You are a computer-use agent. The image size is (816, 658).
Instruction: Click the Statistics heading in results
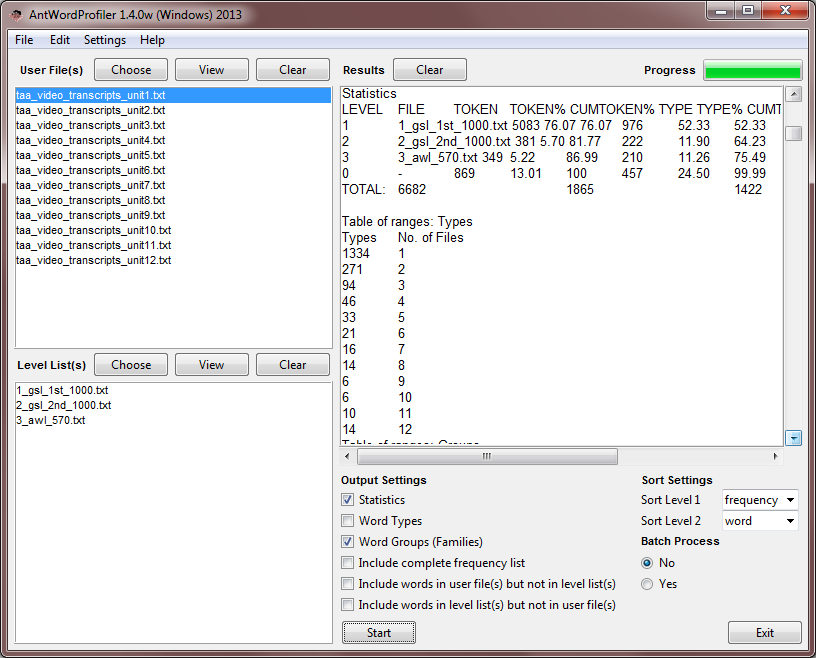coord(369,94)
